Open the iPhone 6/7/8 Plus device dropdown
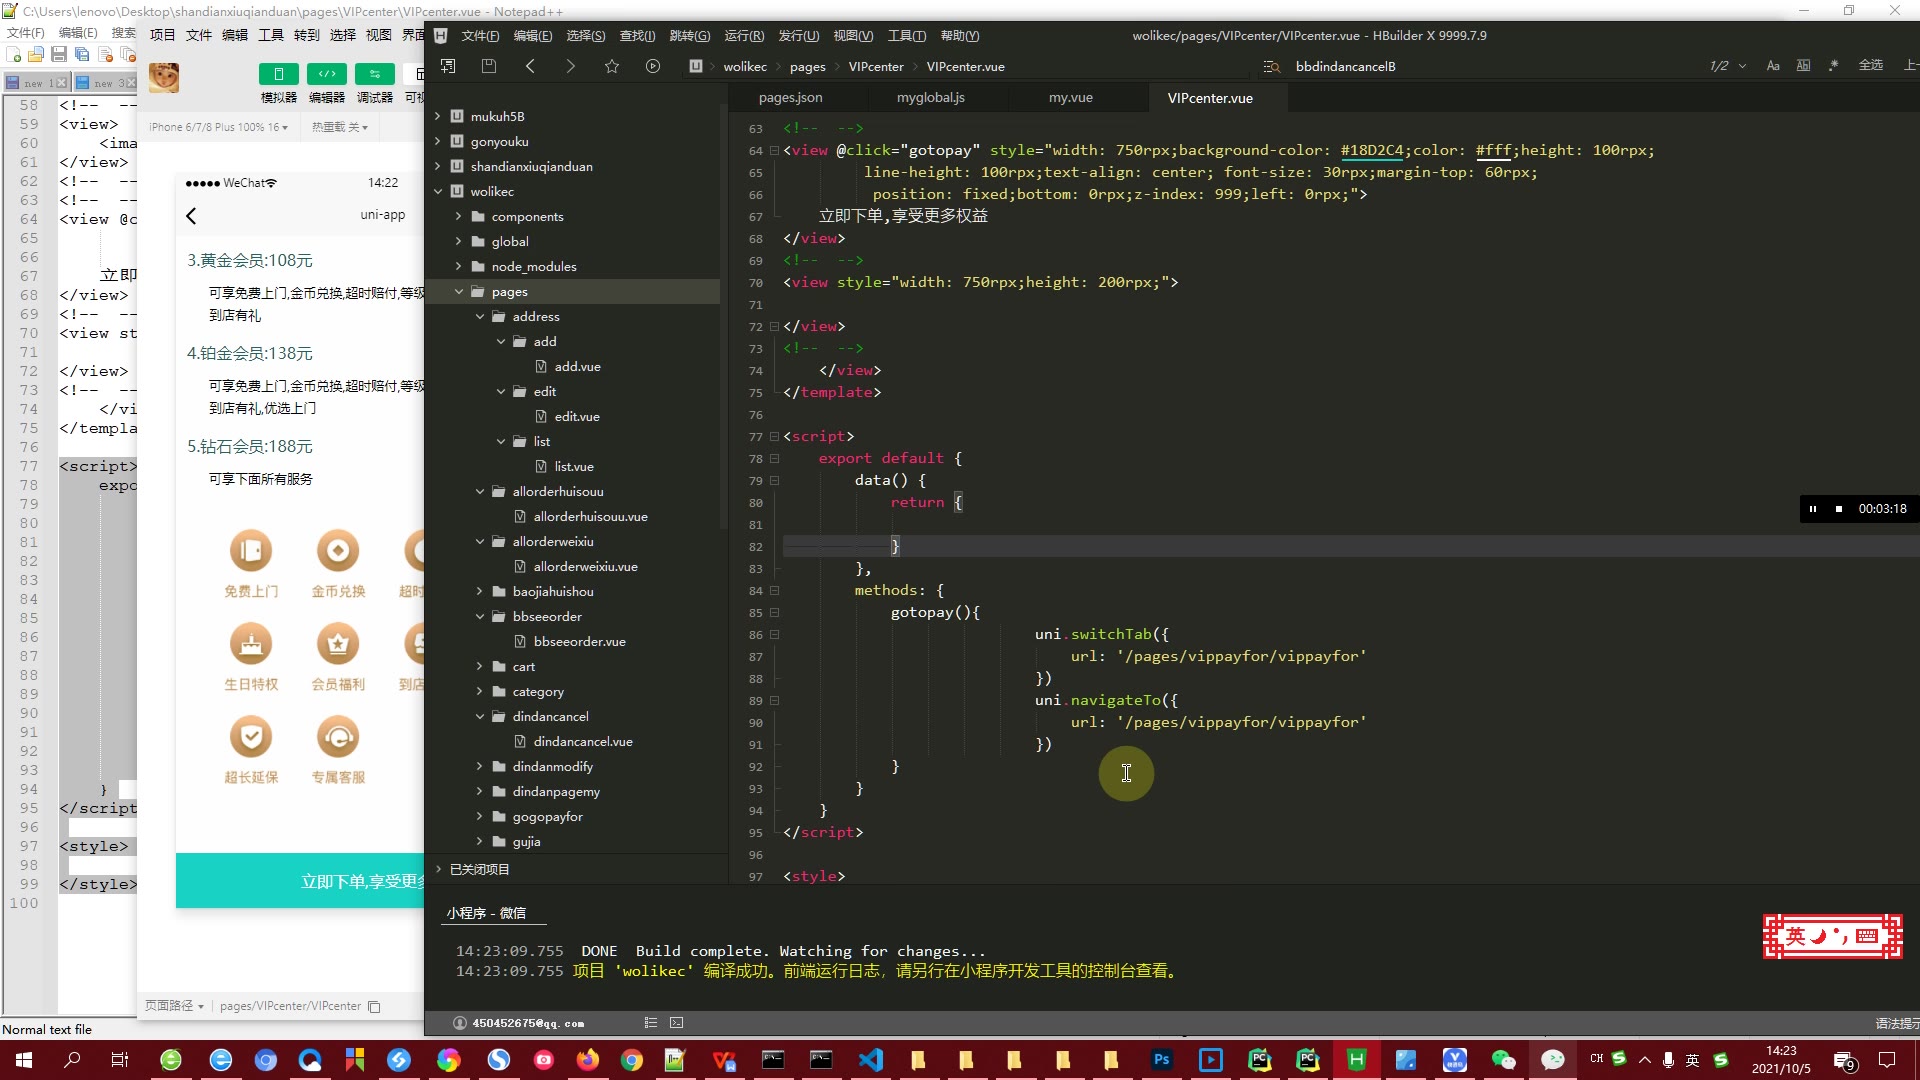 point(218,127)
